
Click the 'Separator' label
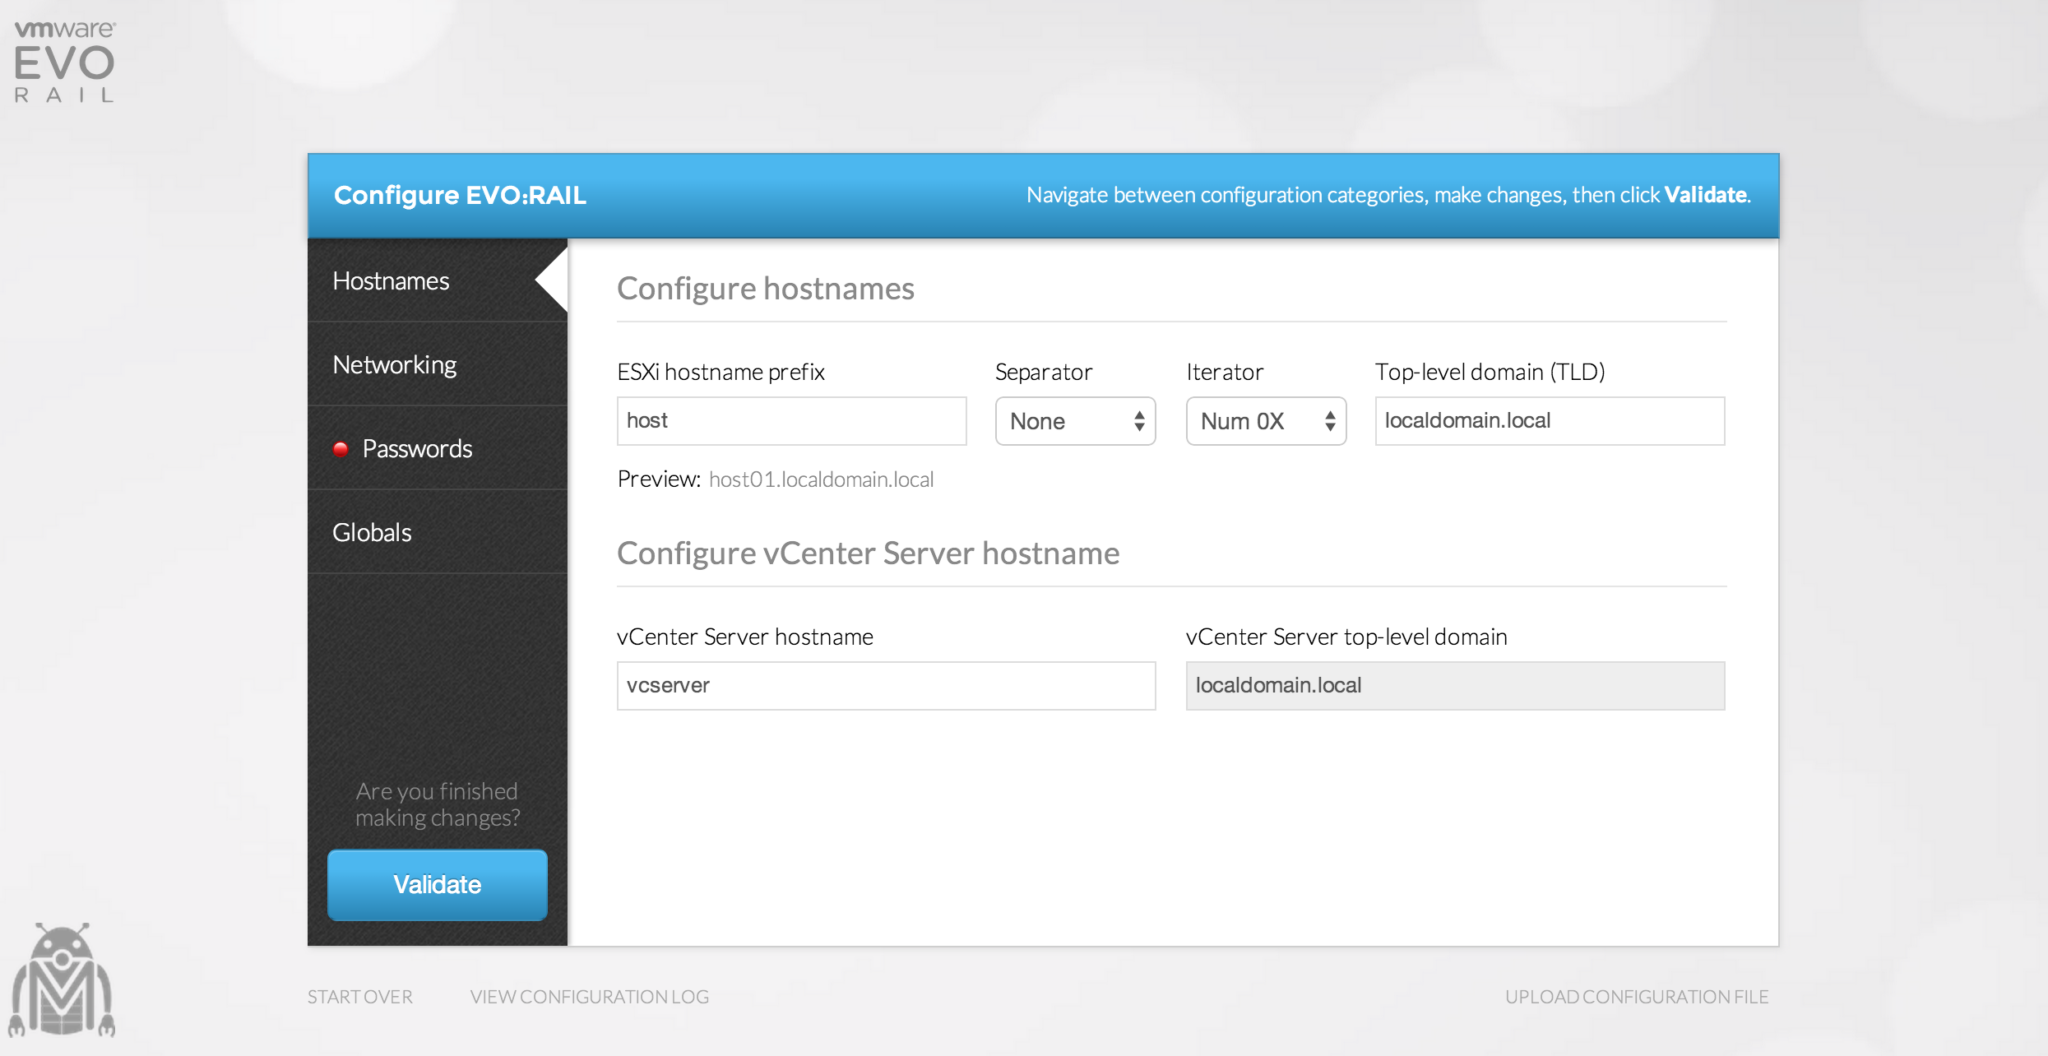click(x=1043, y=372)
